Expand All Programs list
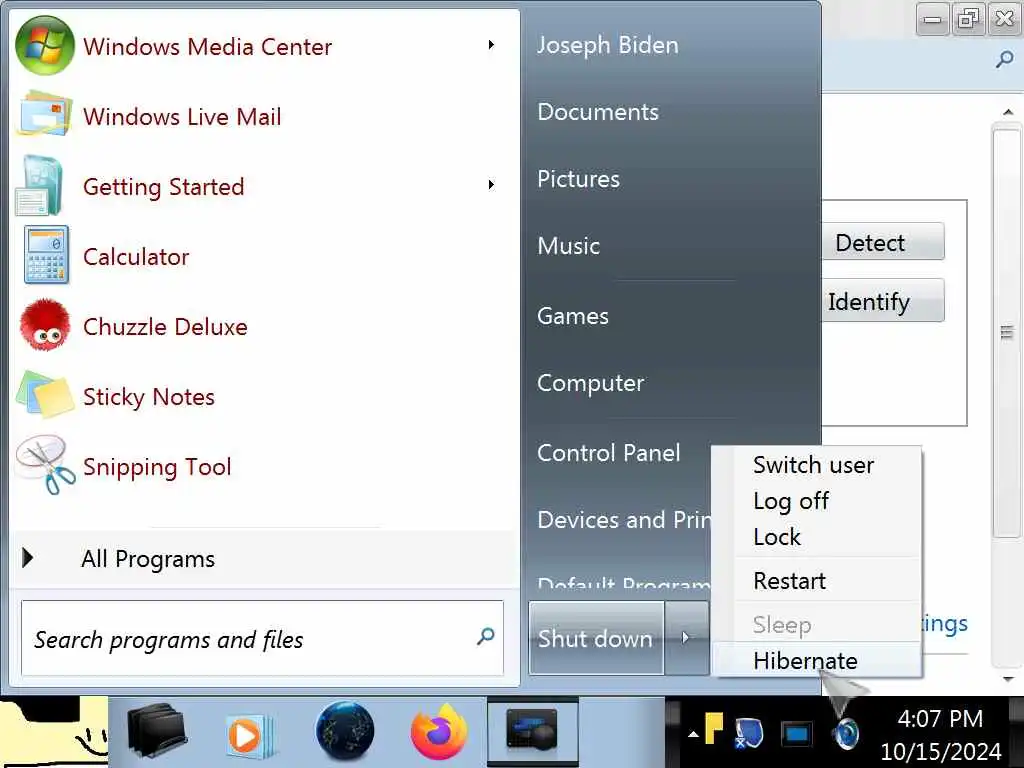This screenshot has height=768, width=1024. 264,559
